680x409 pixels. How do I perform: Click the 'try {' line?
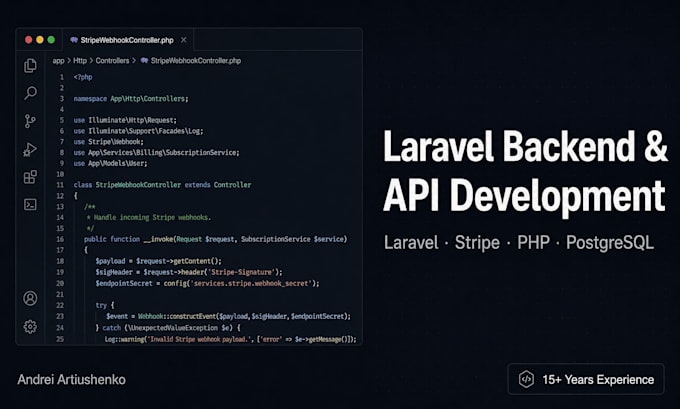[x=105, y=305]
